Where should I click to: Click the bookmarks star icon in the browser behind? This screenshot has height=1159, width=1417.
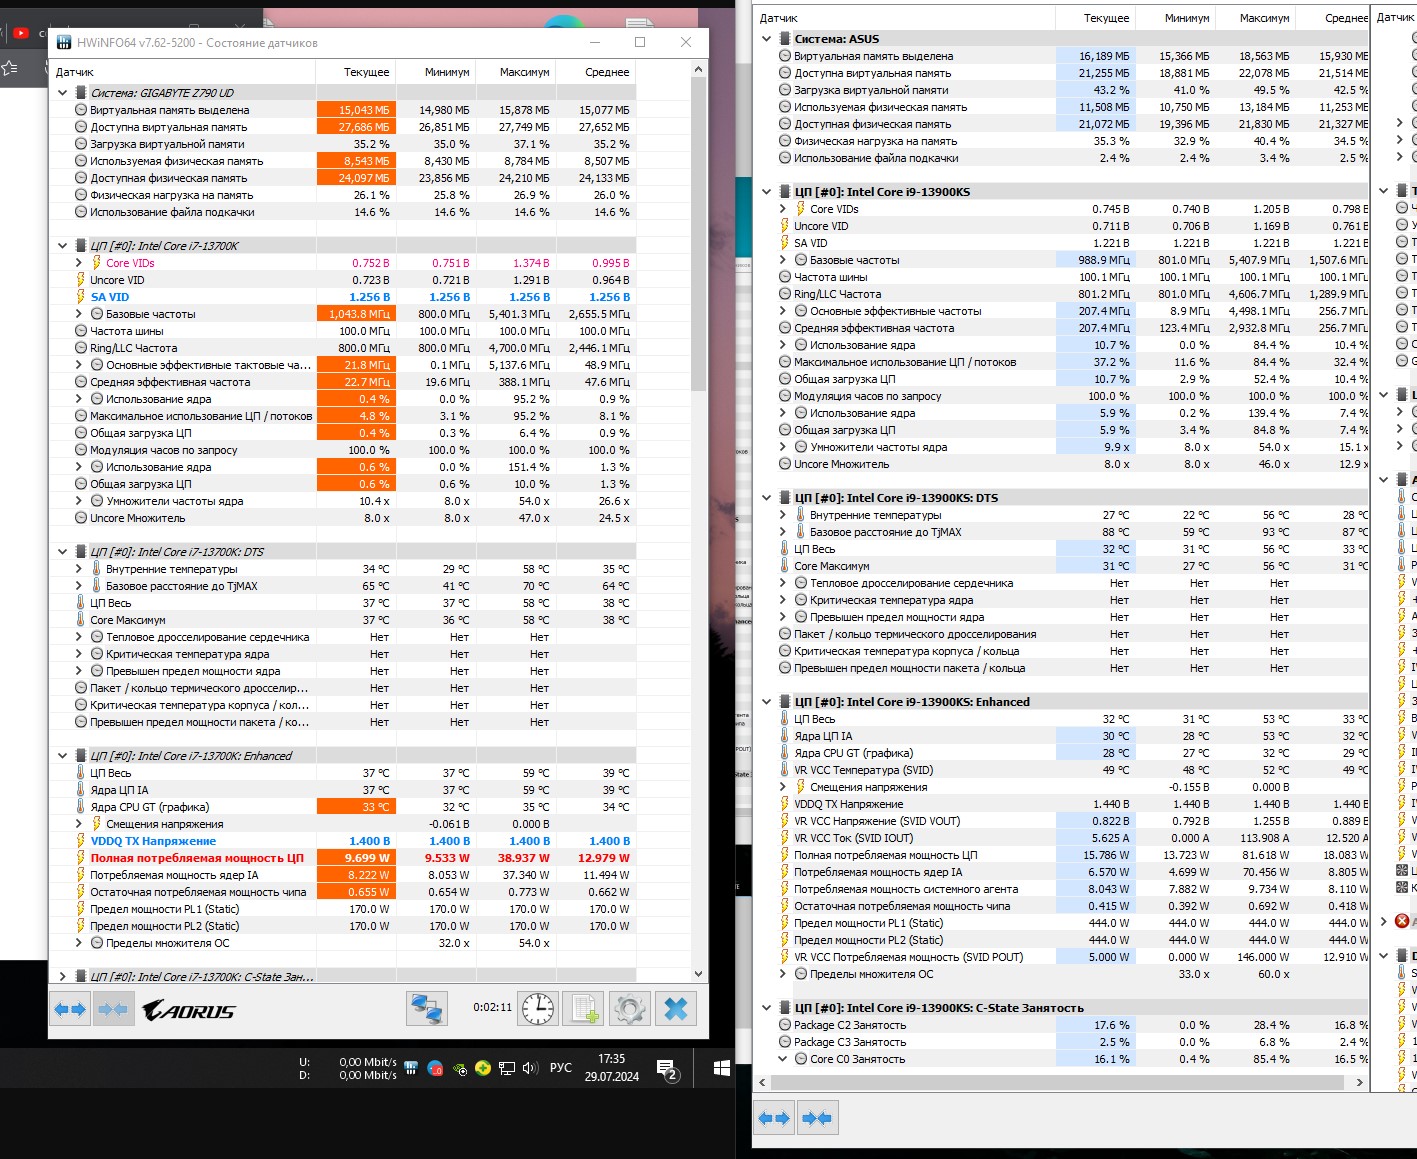(10, 68)
